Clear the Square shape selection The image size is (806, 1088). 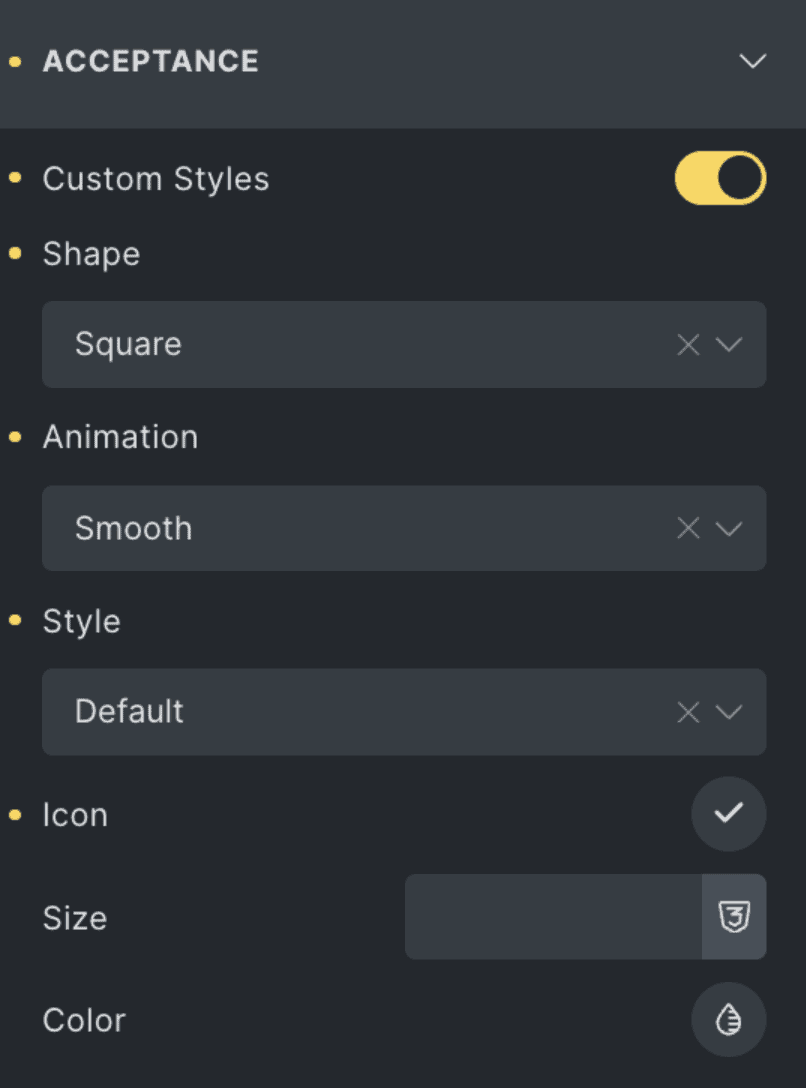pos(688,345)
